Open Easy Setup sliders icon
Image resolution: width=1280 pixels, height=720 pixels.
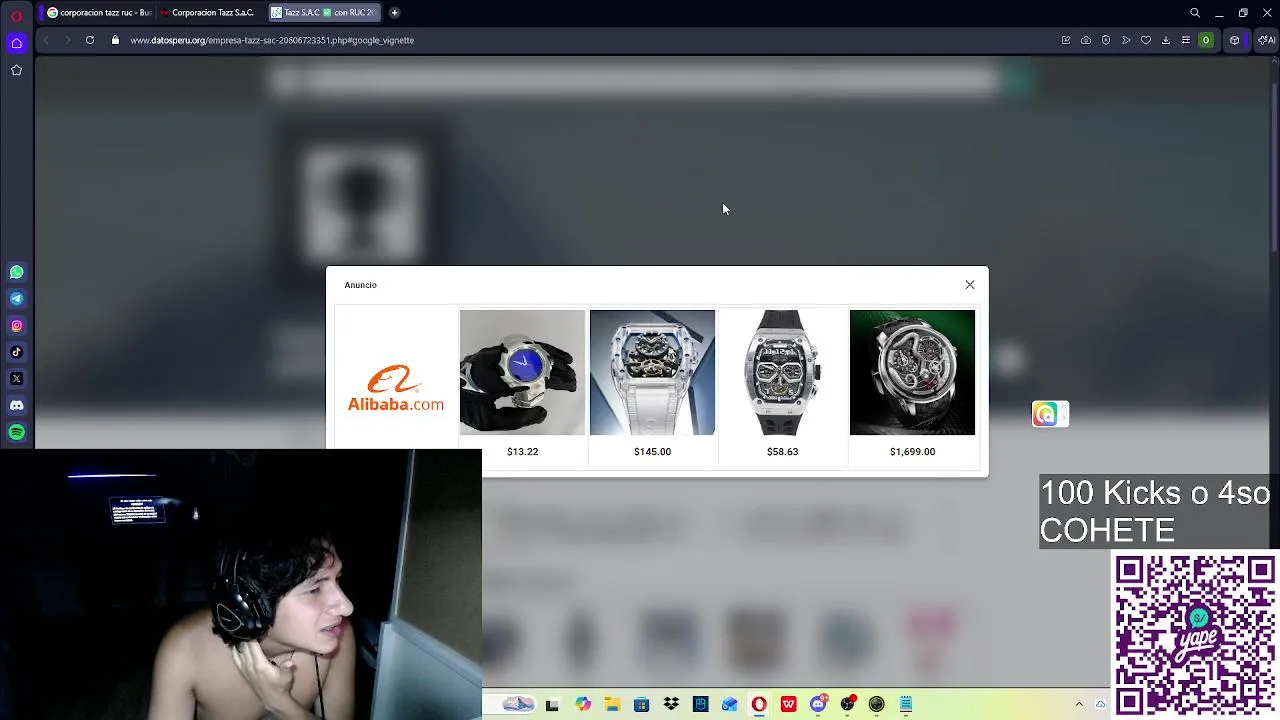point(1186,40)
